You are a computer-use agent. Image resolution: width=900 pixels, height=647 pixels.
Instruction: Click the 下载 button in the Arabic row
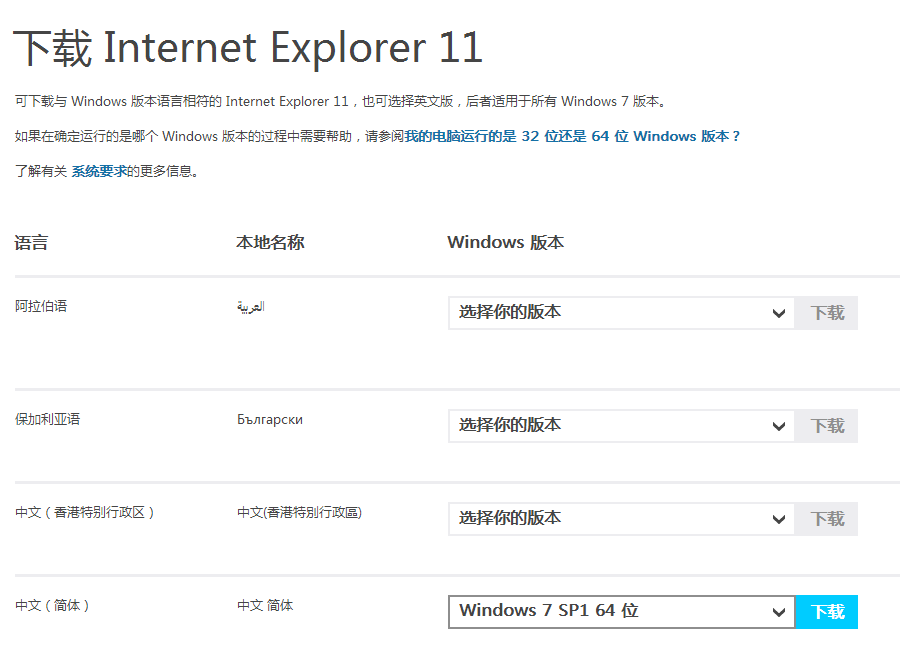[827, 313]
